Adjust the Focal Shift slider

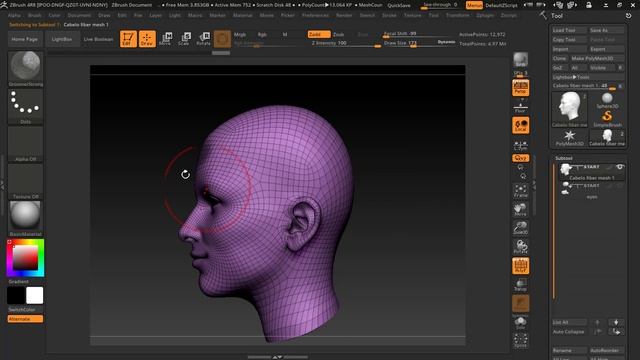coord(419,34)
